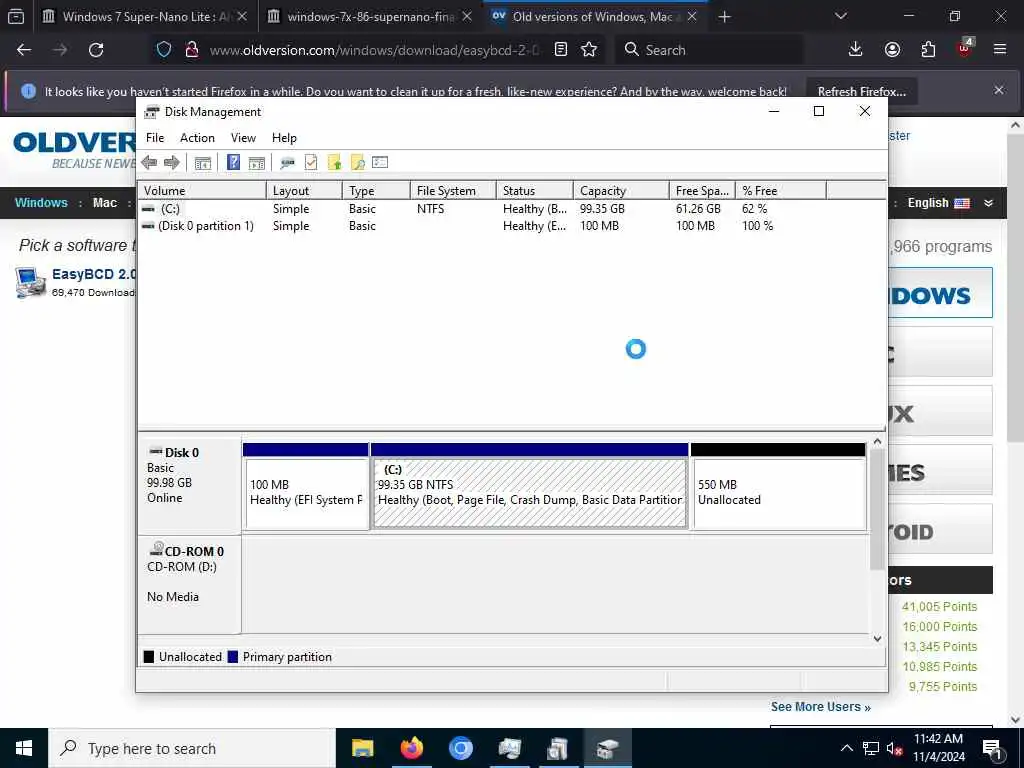Bookmark this page with star icon
1024x768 pixels.
[589, 50]
